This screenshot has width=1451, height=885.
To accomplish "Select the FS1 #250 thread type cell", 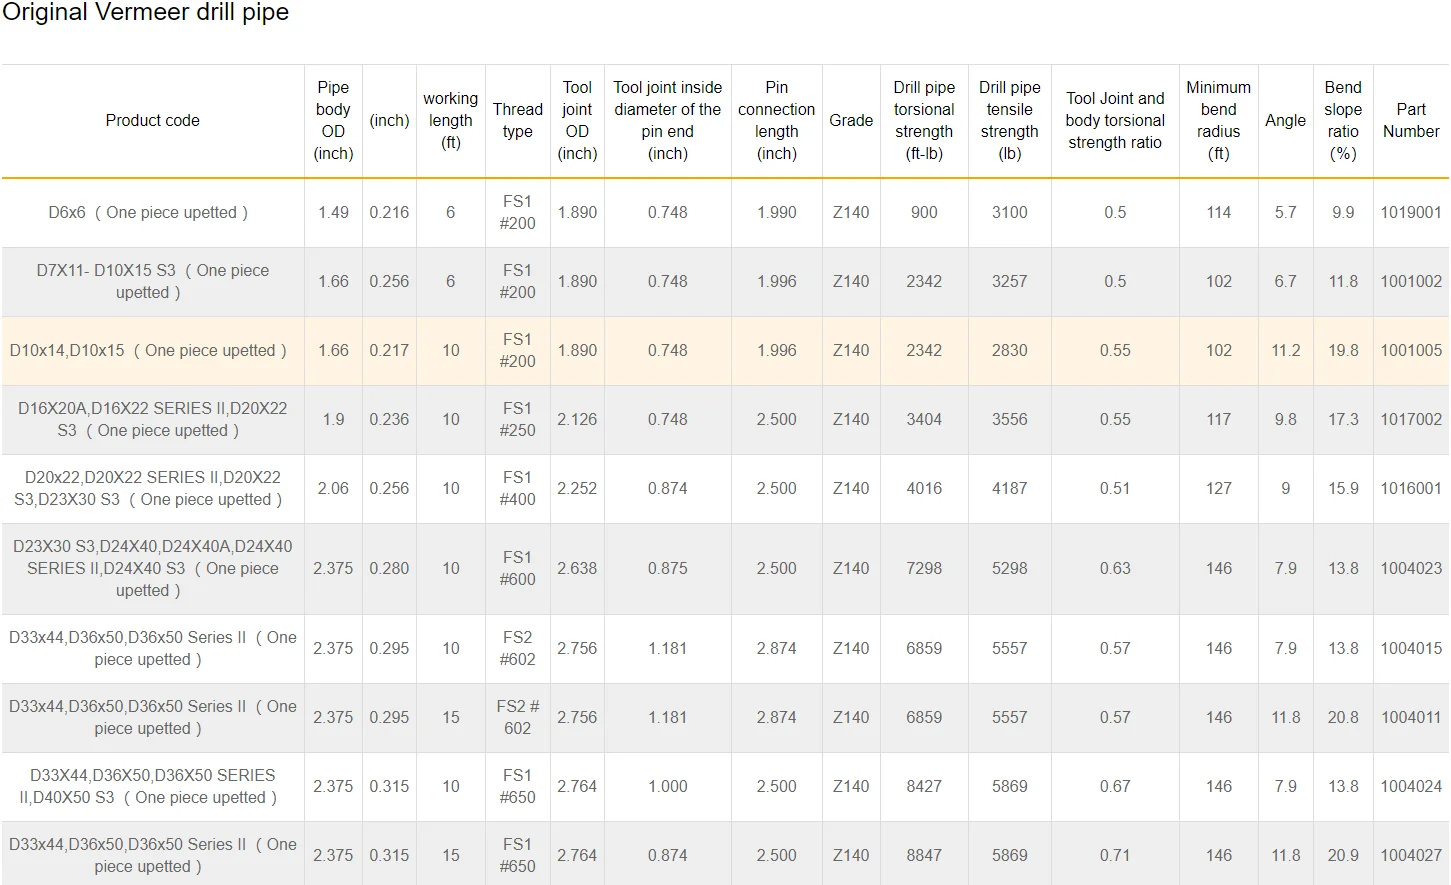I will click(x=517, y=419).
